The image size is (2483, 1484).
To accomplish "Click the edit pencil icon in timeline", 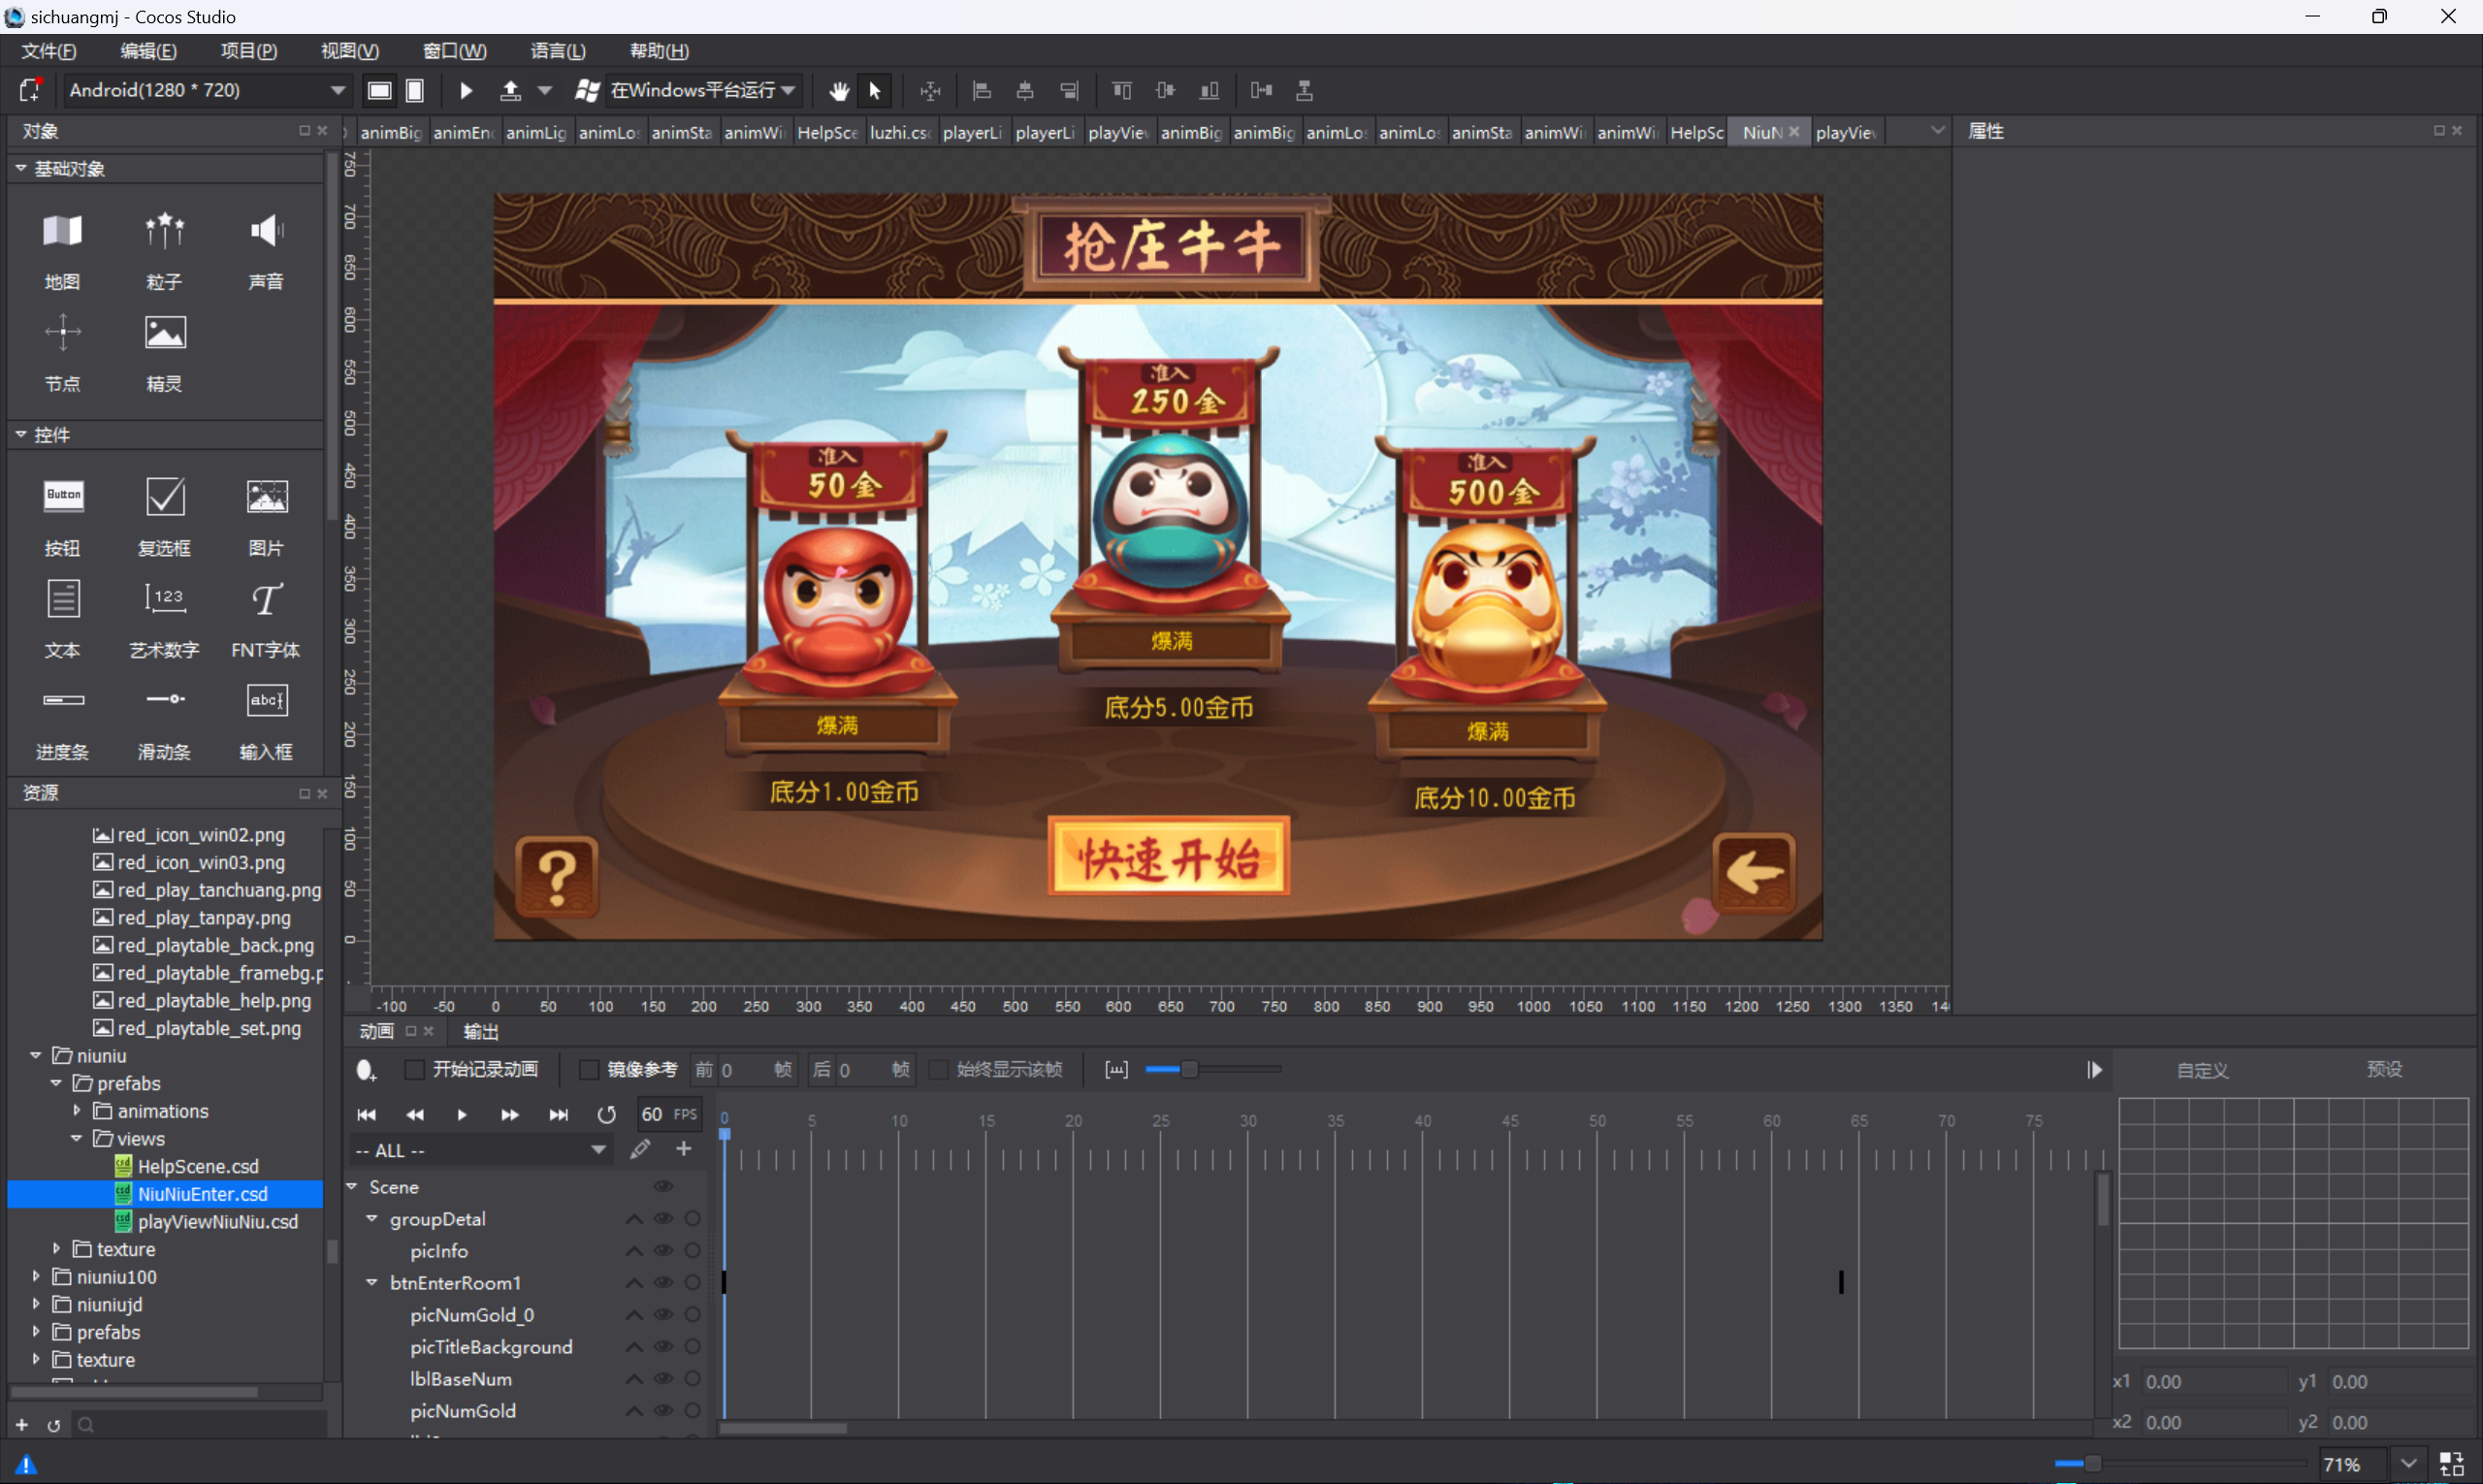I will coord(640,1150).
